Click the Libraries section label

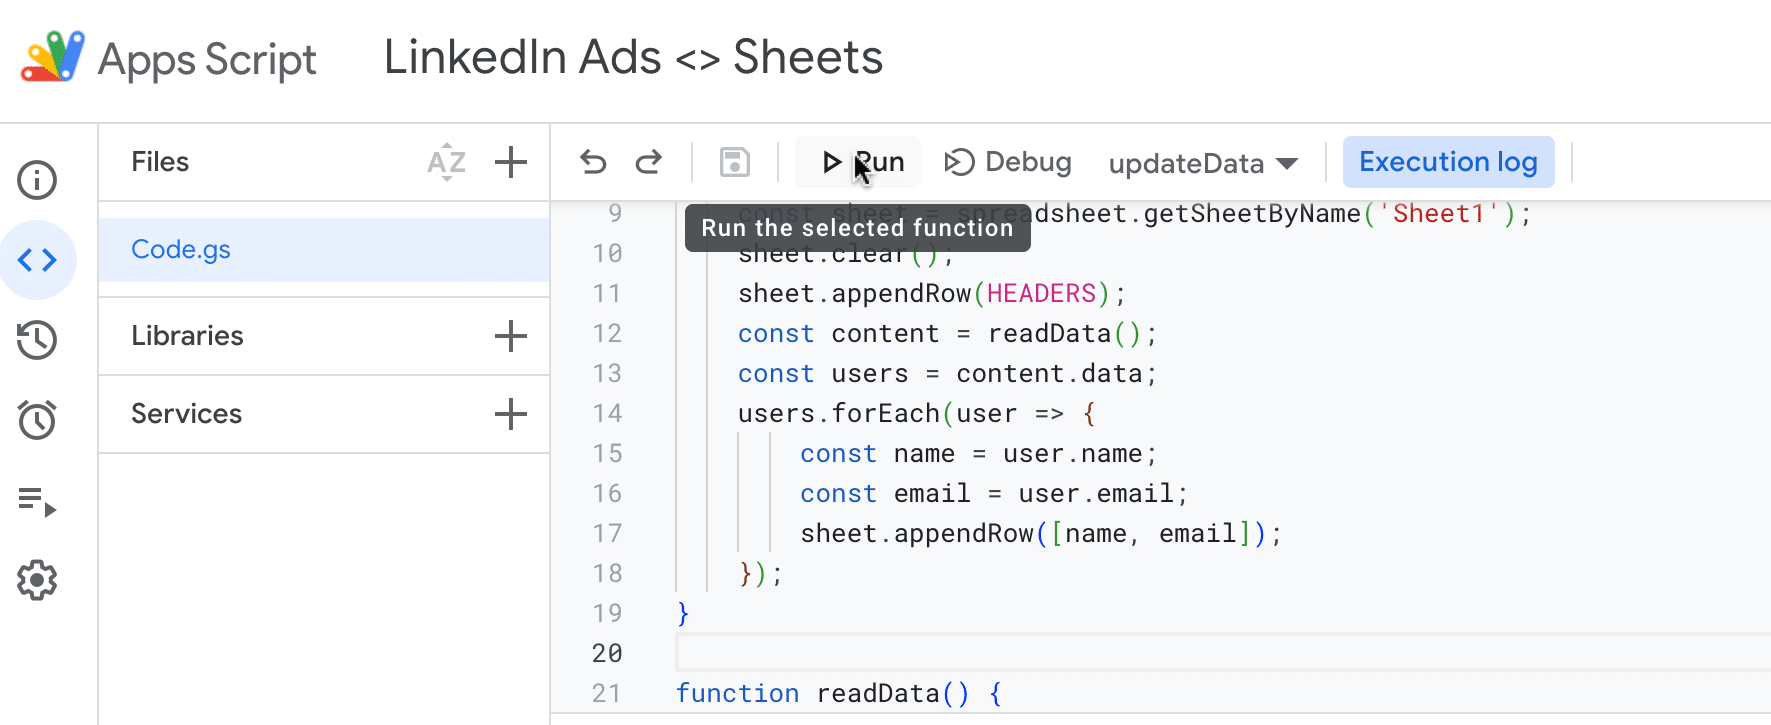(x=187, y=336)
